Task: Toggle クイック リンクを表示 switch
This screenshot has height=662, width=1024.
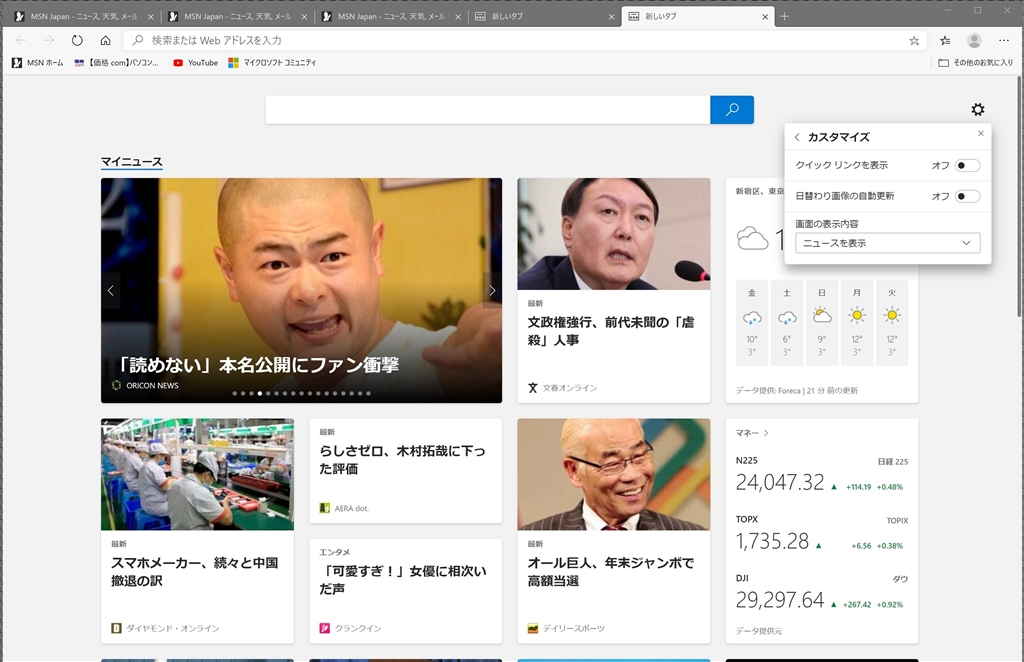Action: click(966, 165)
